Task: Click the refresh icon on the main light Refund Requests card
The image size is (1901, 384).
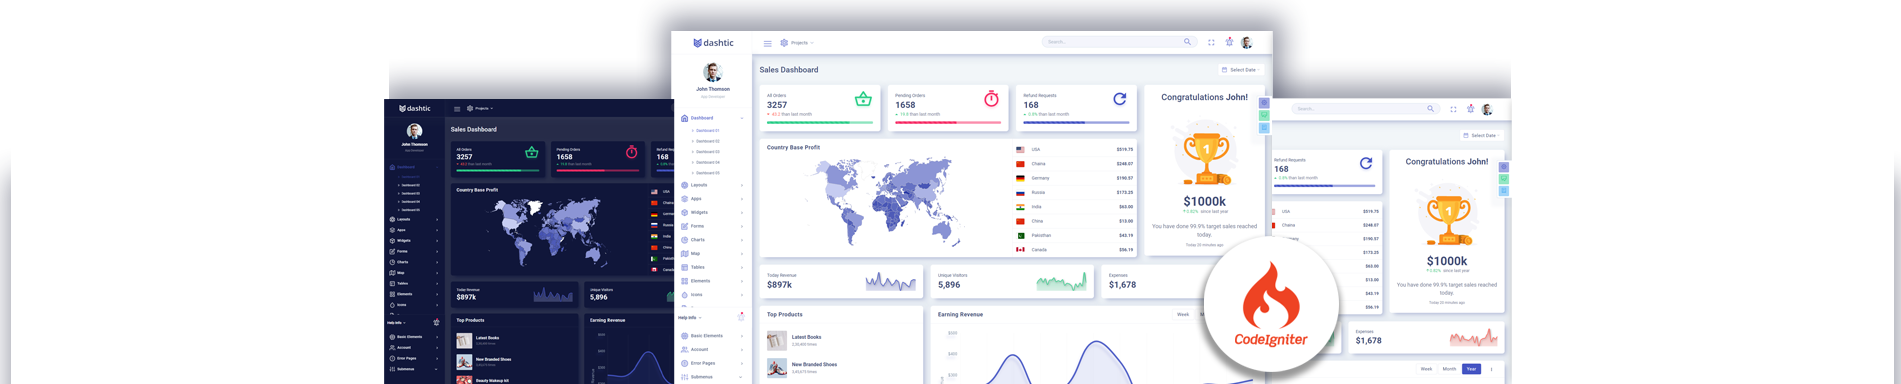Action: 1120,99
